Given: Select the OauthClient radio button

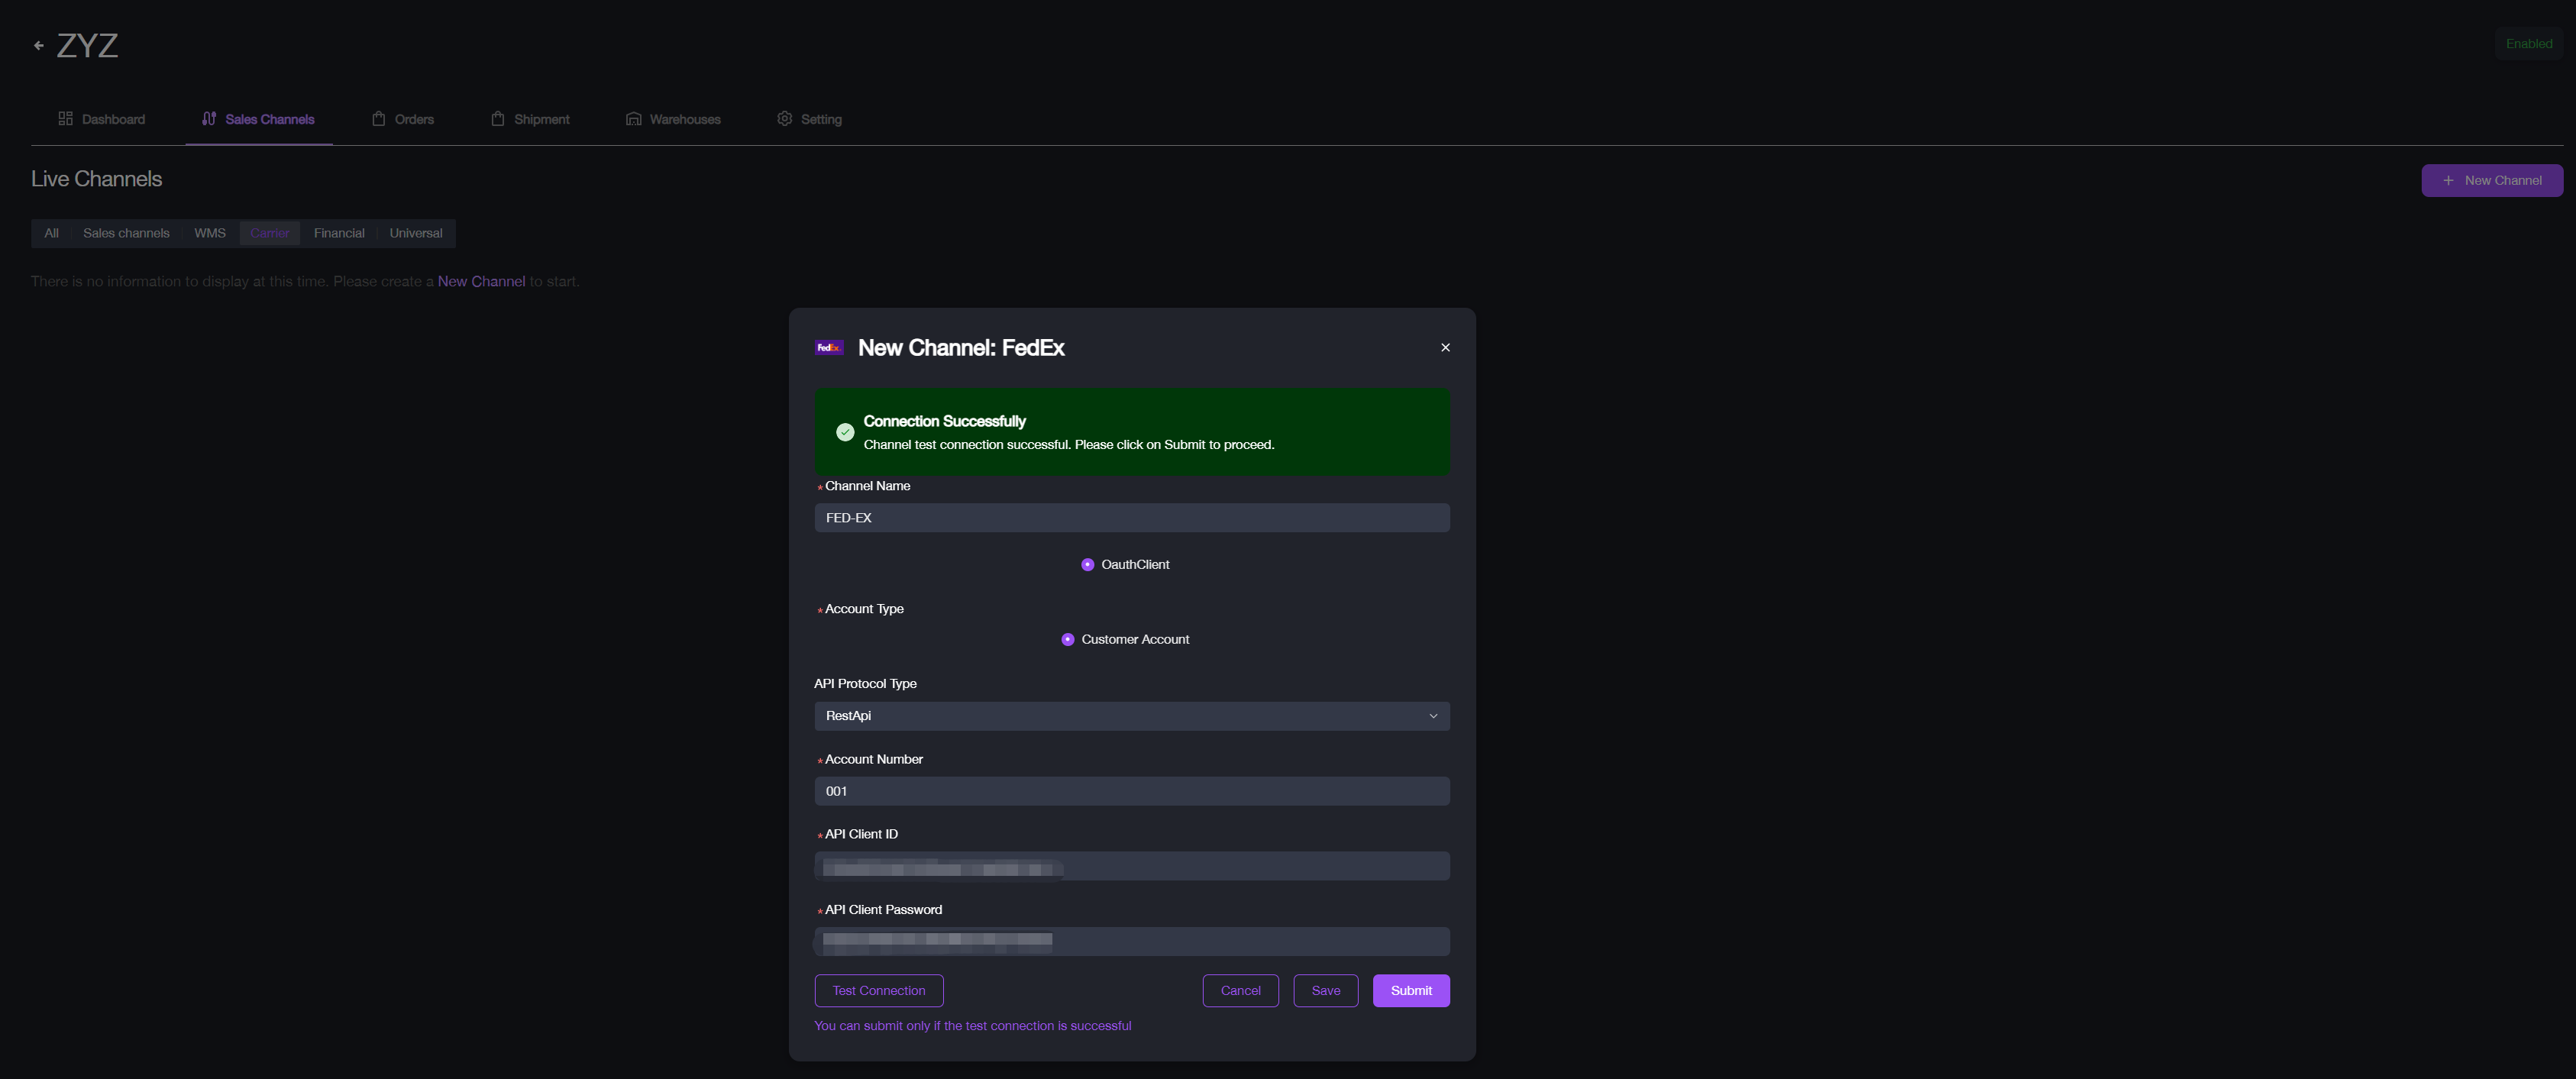Looking at the screenshot, I should pyautogui.click(x=1087, y=565).
